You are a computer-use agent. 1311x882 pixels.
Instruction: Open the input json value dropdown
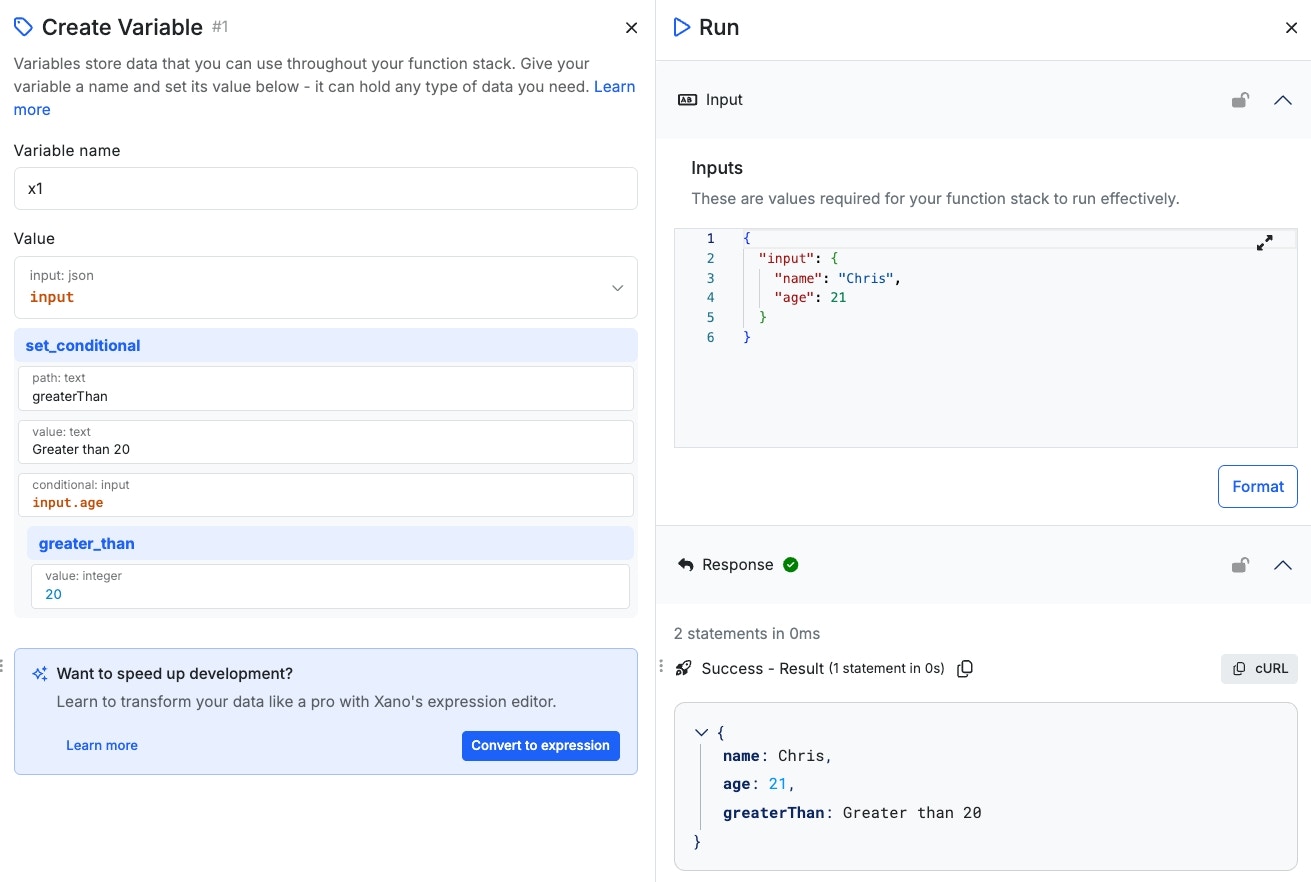617,288
